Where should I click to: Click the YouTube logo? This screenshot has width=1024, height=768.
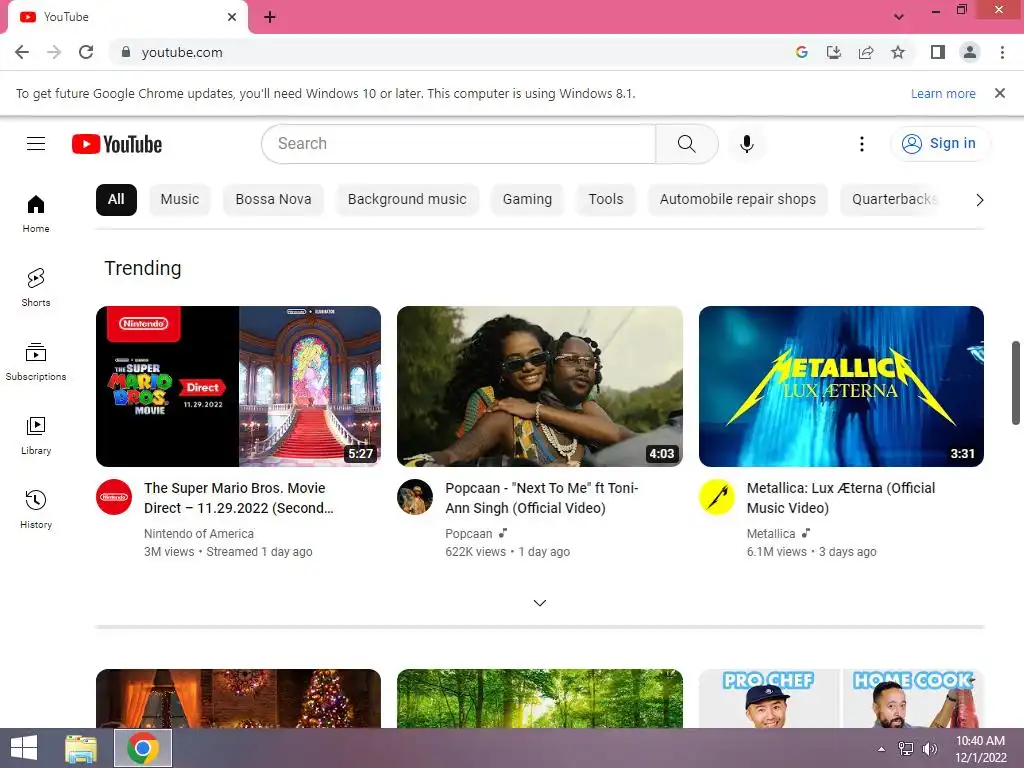[x=117, y=144]
